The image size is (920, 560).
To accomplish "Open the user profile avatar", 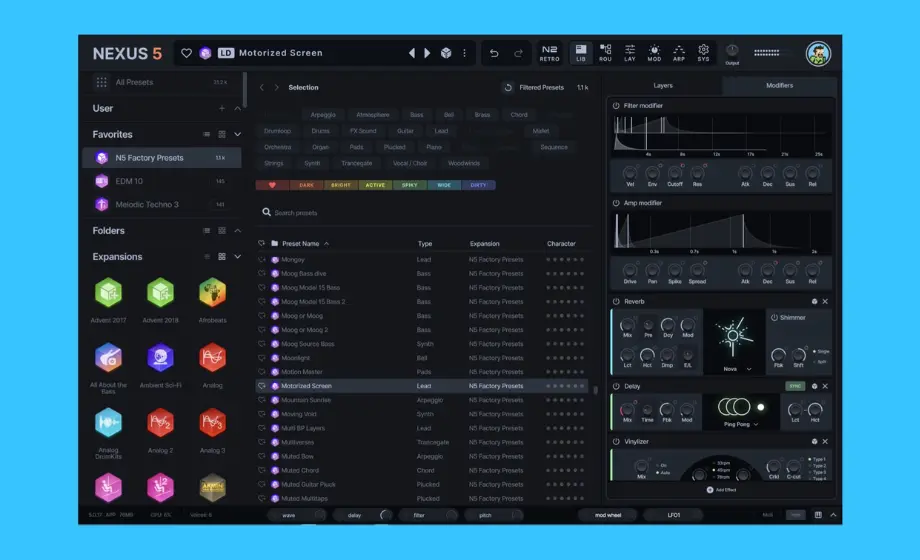I will point(818,53).
